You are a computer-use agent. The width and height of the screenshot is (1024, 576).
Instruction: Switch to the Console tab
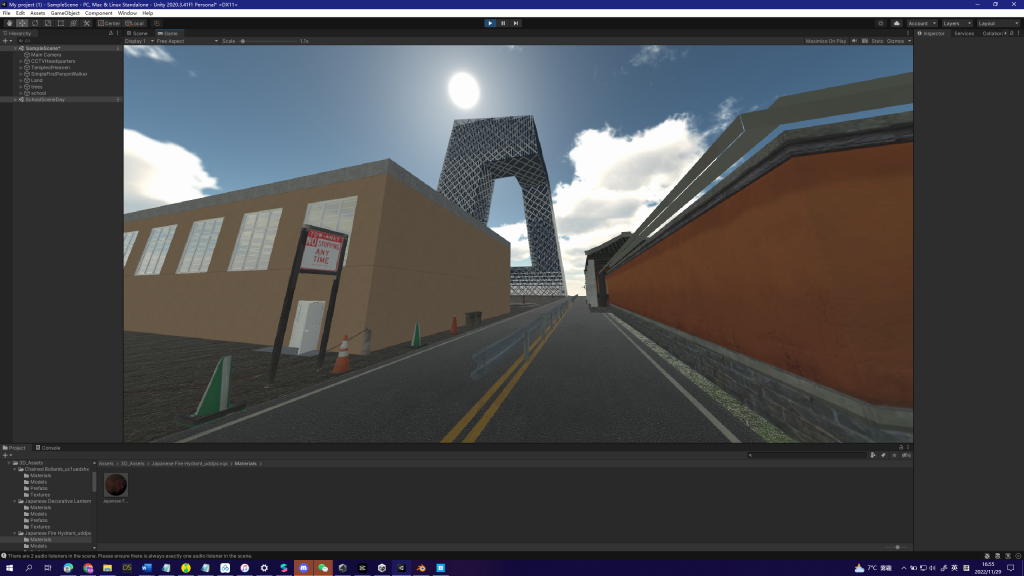48,448
